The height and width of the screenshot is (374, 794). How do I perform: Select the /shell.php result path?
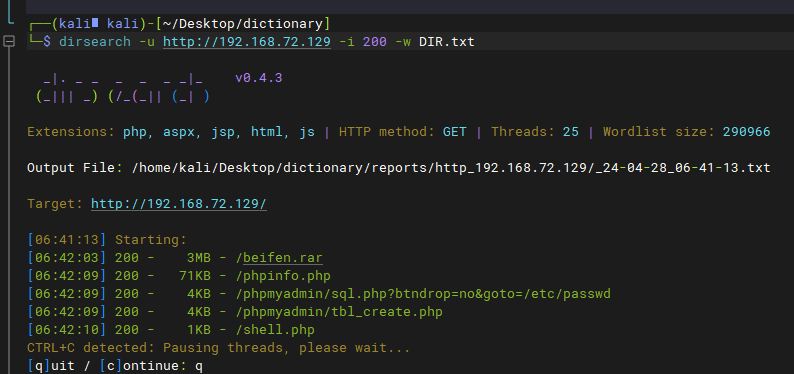[275, 330]
